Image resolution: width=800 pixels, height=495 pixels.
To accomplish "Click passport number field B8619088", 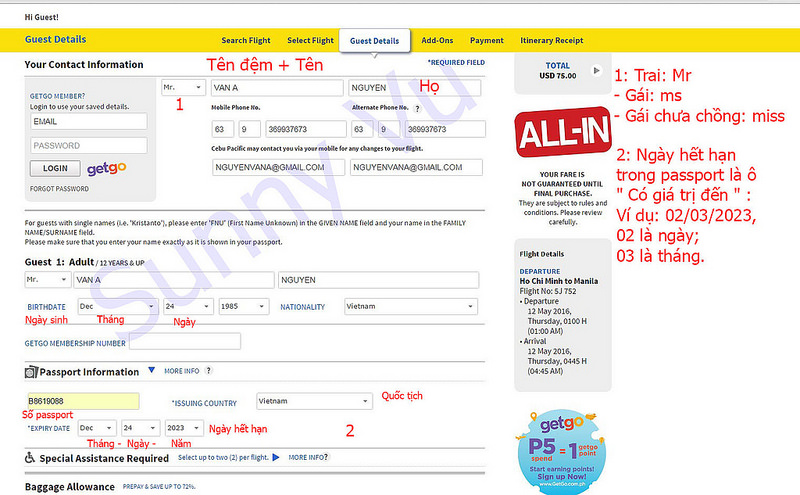I will coord(83,401).
